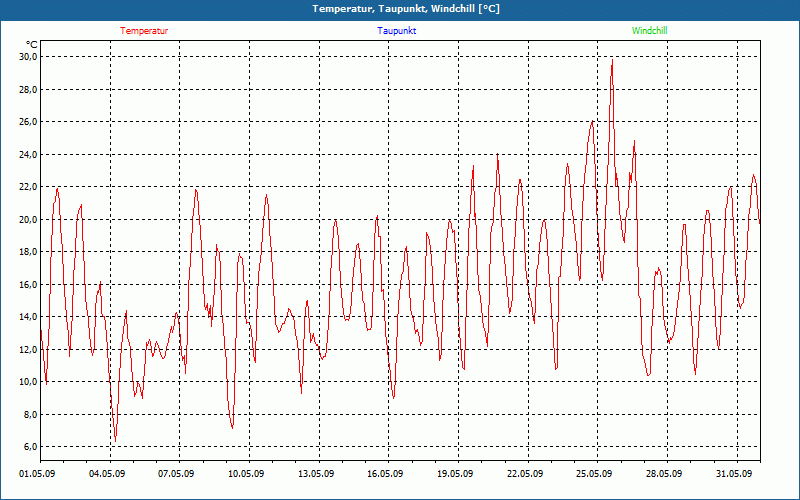This screenshot has height=500, width=800.
Task: Click the 19.05.09 date label
Action: click(x=455, y=474)
